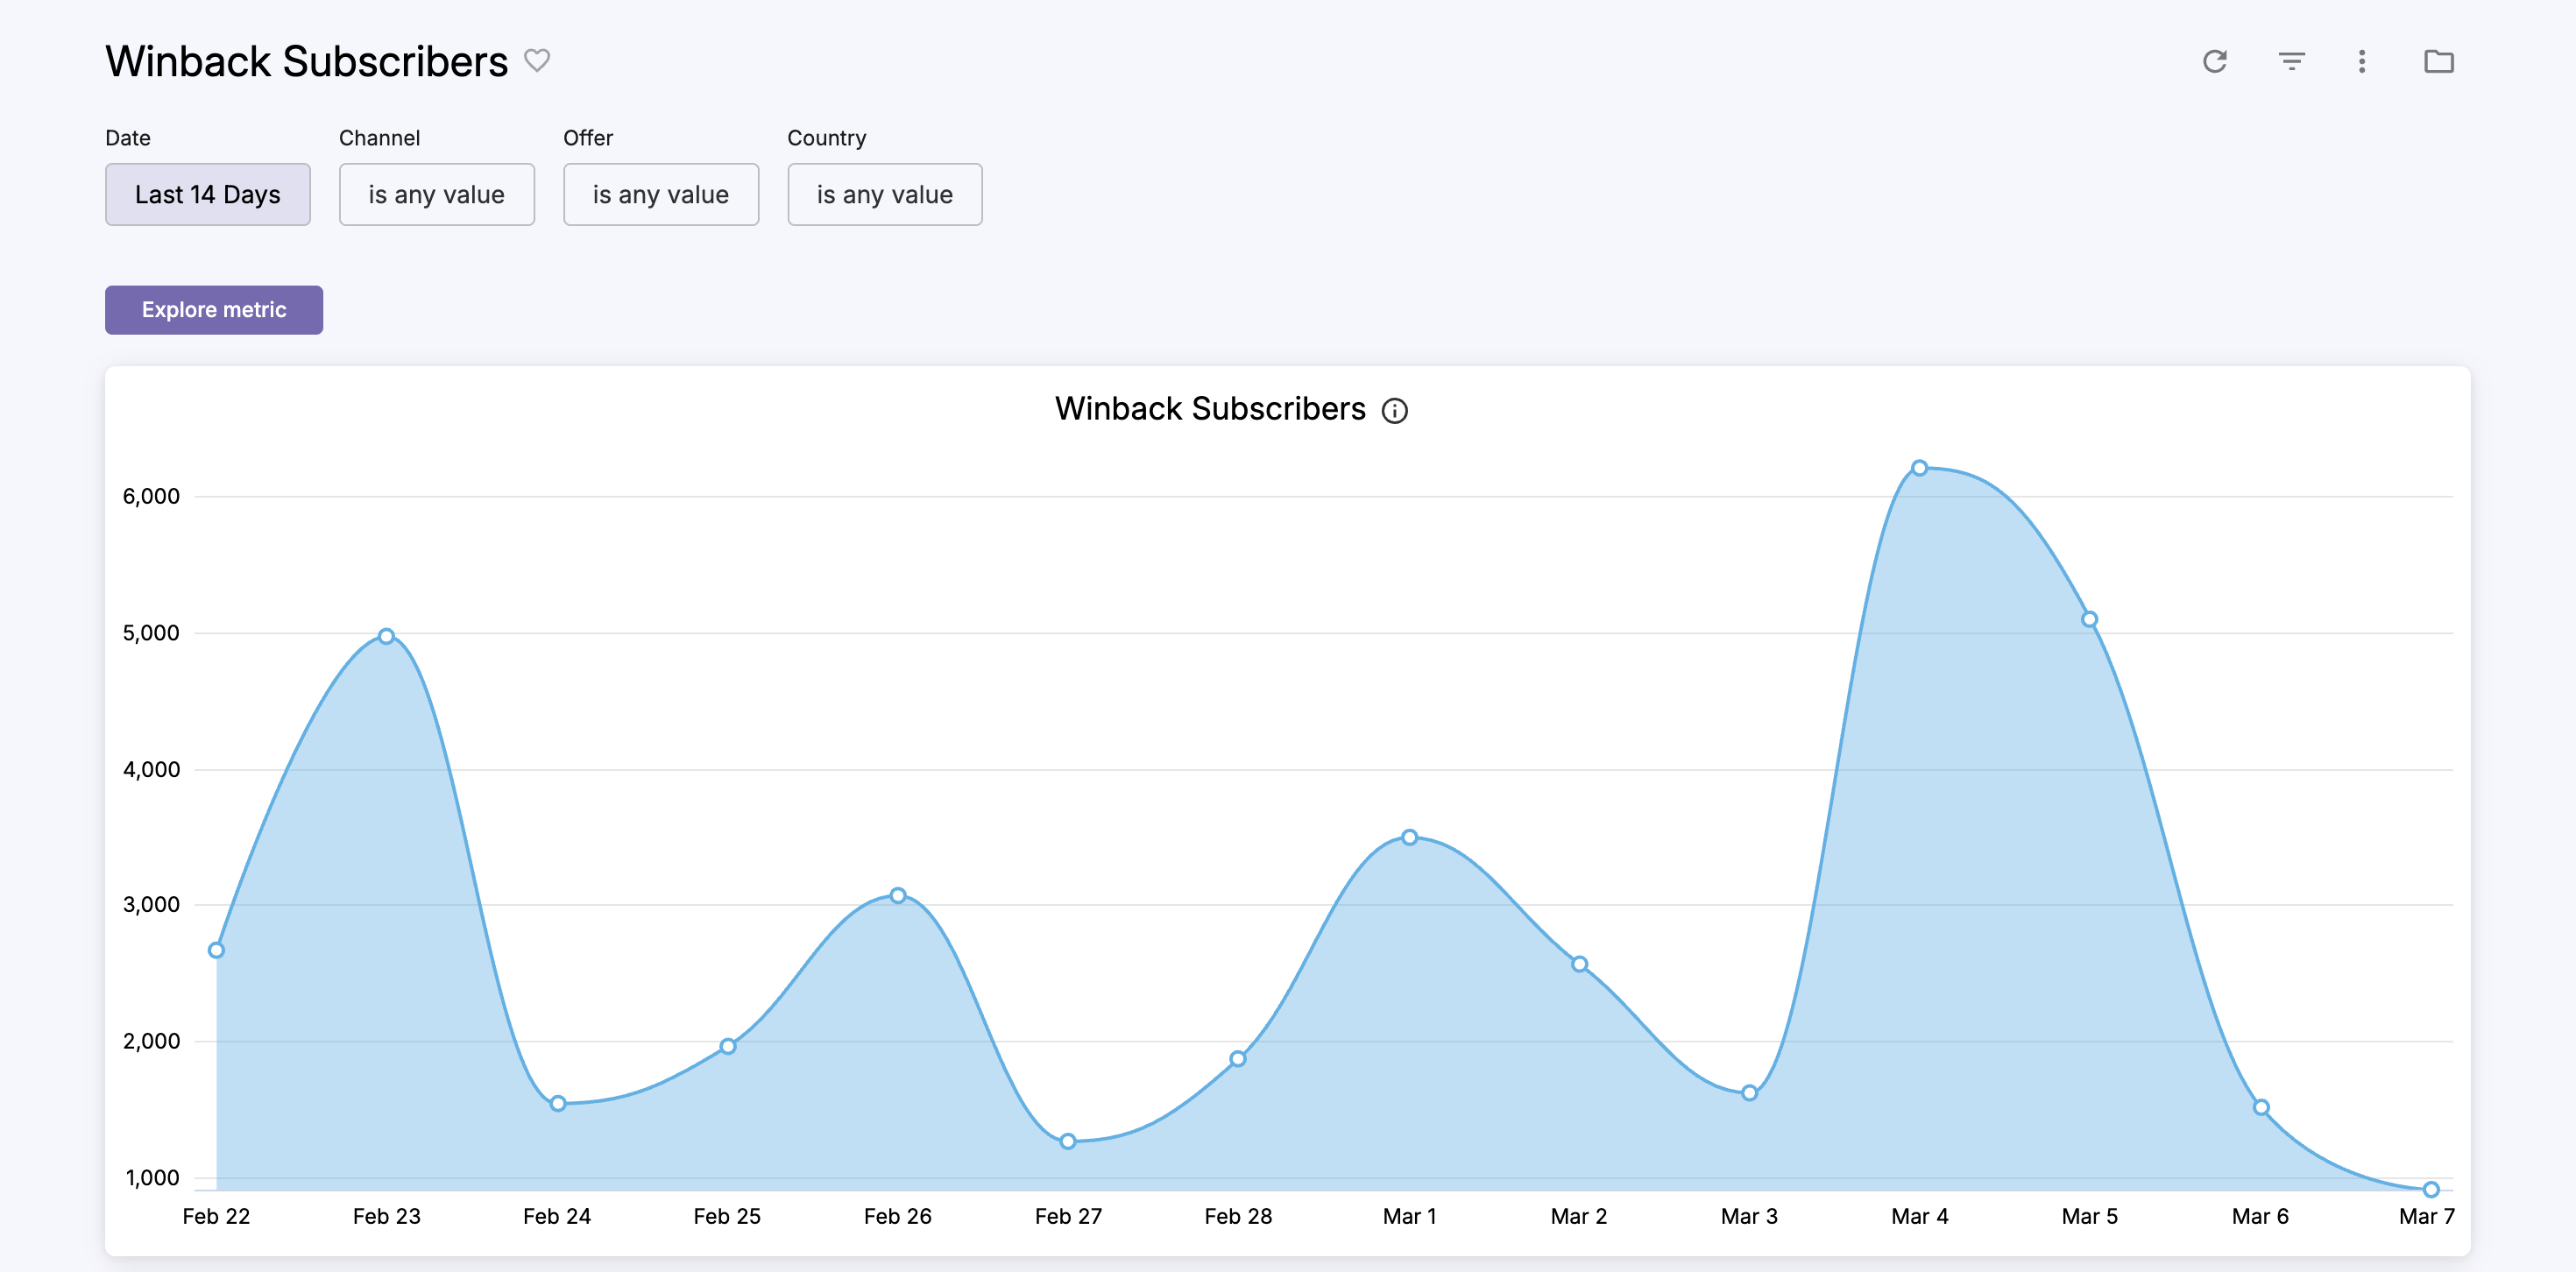Click the Feb 25 x-axis label

[727, 1216]
